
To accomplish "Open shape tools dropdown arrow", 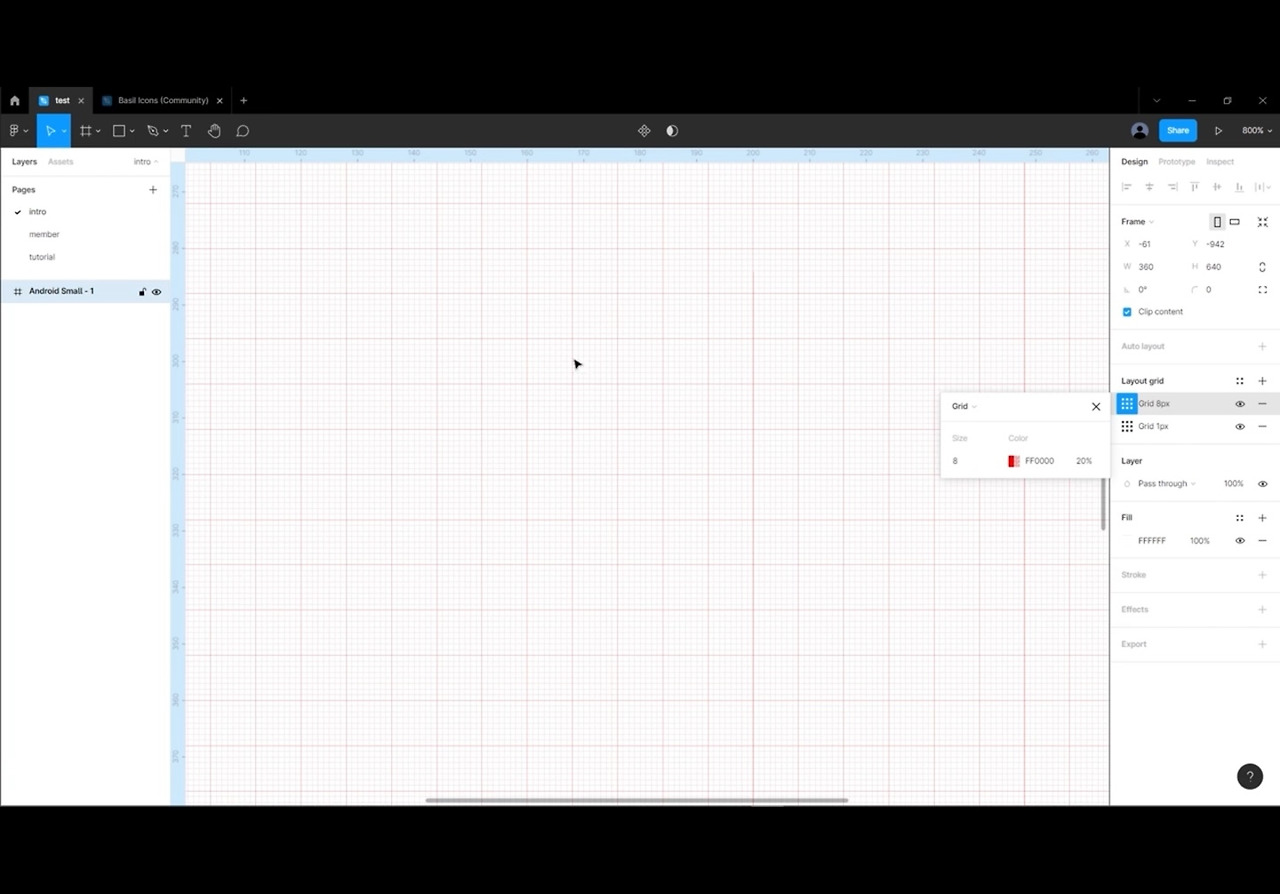I will click(x=131, y=131).
